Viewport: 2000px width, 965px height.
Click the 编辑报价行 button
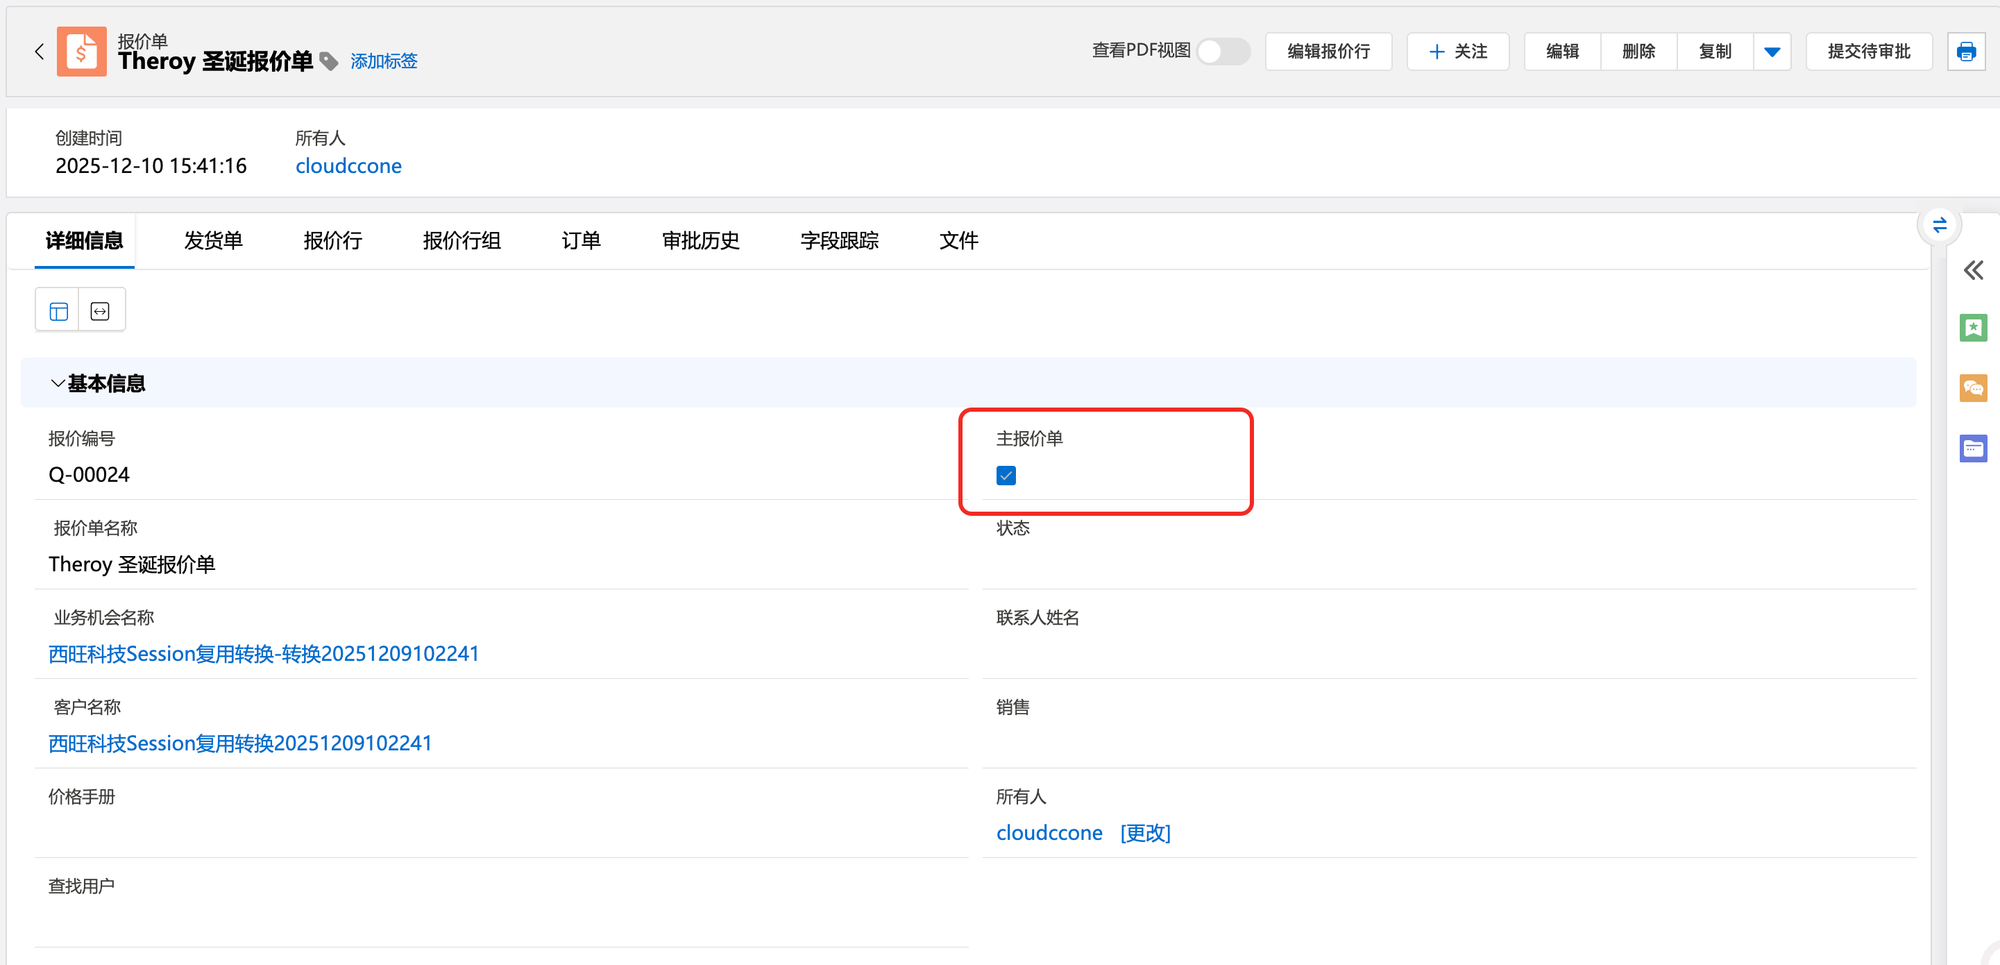[x=1328, y=52]
